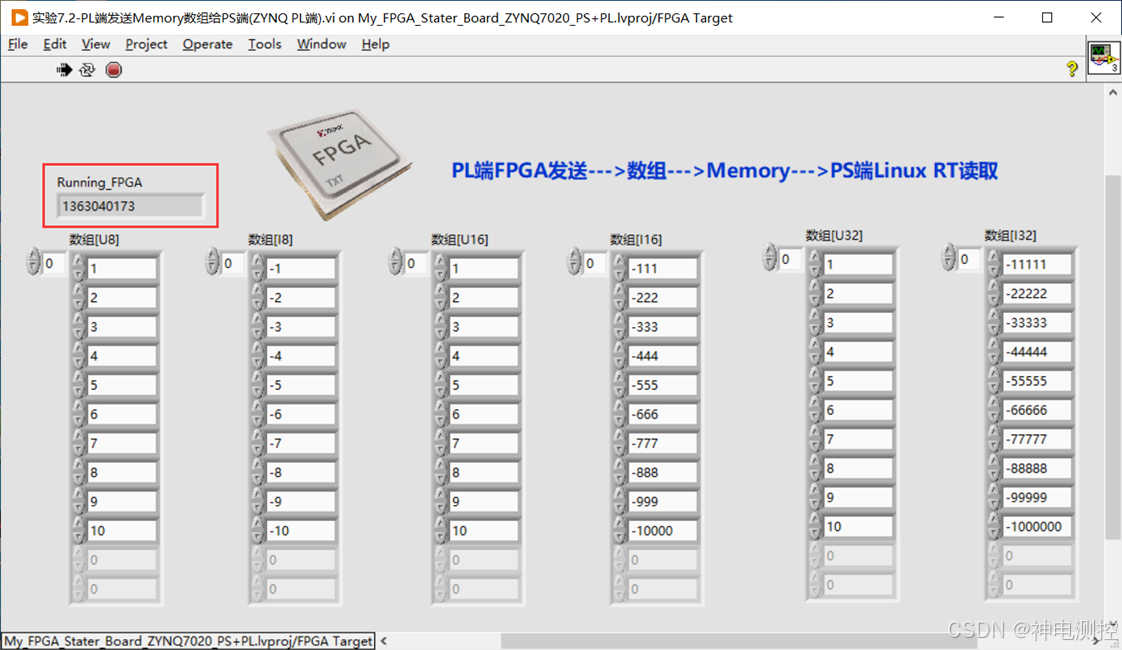Image resolution: width=1122 pixels, height=650 pixels.
Task: Click the 数组[U8] element showing 10
Action: [122, 530]
